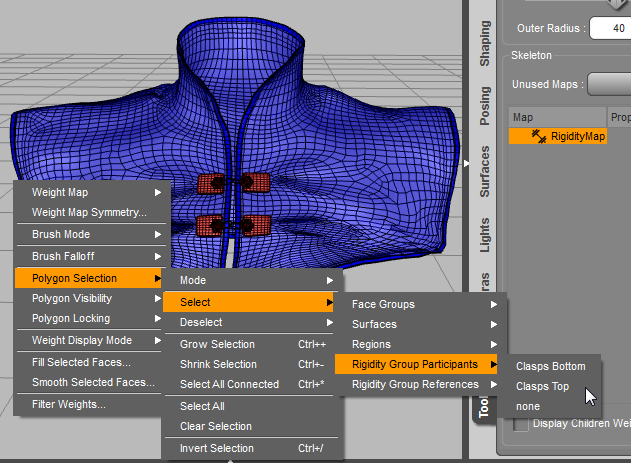Choose none in Rigidity Group Participants
Screen dimensions: 631x463
pos(528,406)
